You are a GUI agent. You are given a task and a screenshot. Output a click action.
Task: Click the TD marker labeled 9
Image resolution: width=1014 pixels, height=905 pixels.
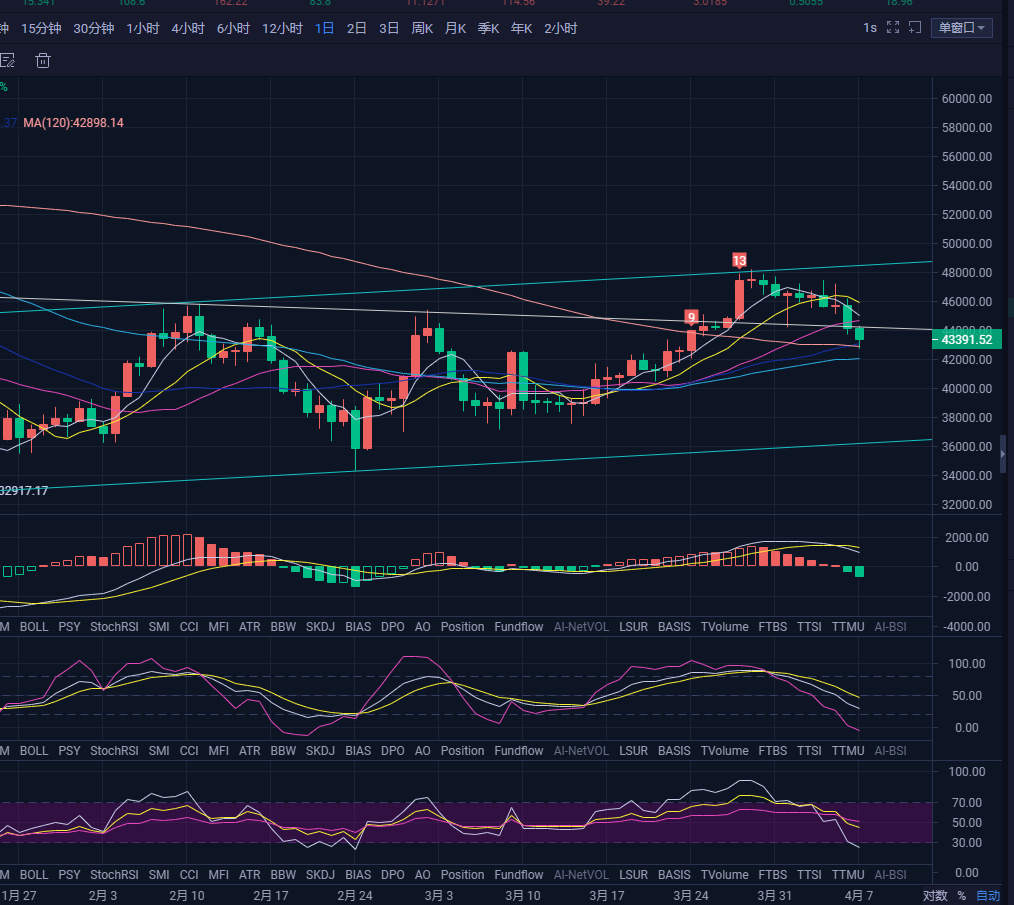[x=691, y=317]
